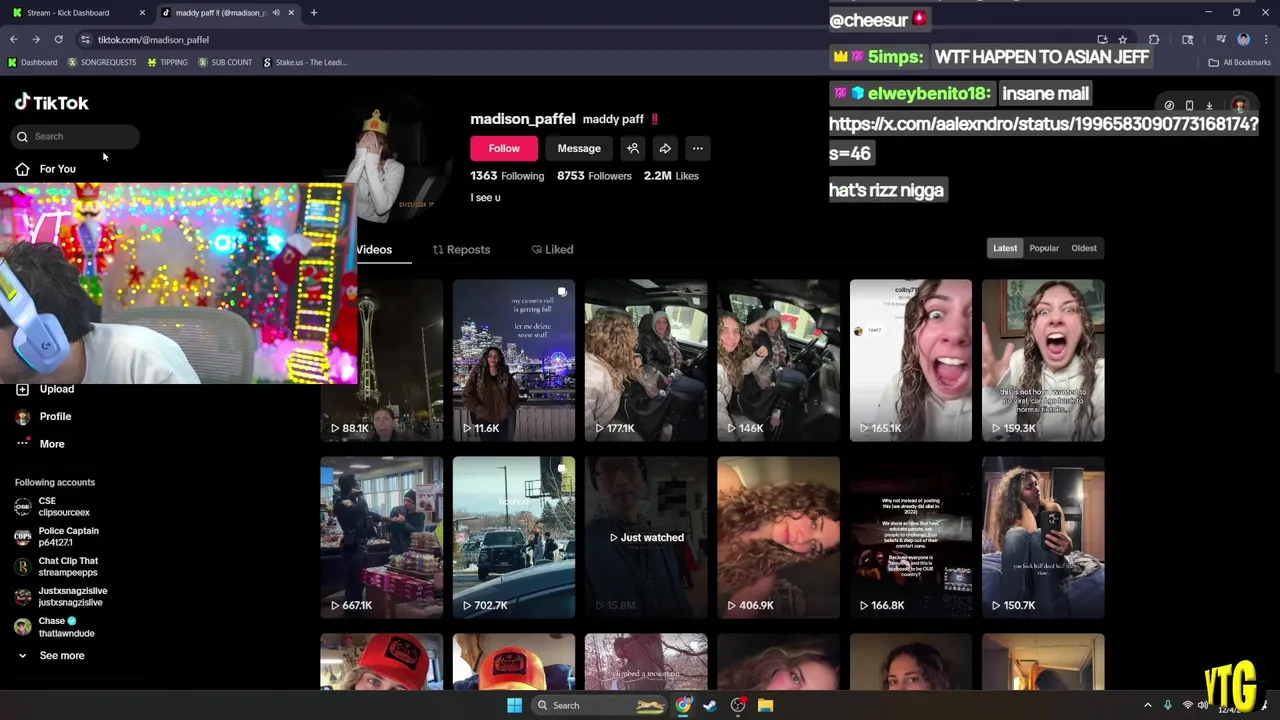Open Chat Clip That streampeepps account
1280x720 pixels.
tap(57, 567)
